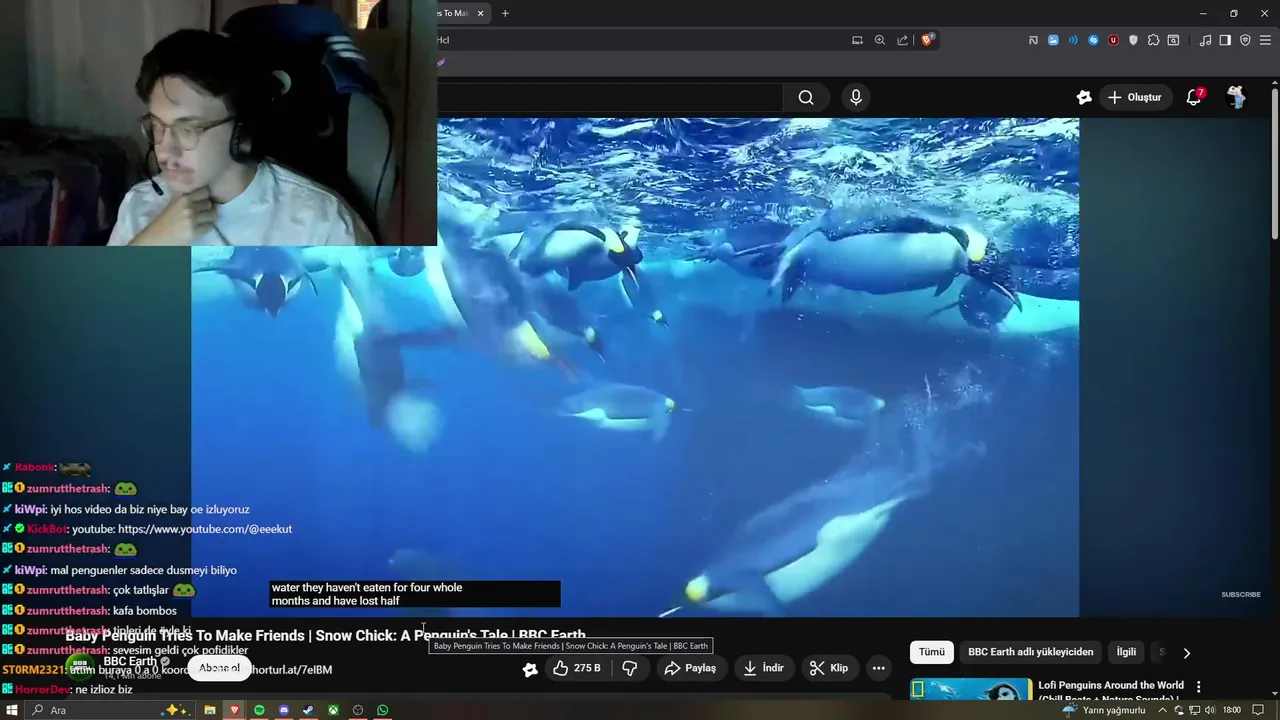Image resolution: width=1280 pixels, height=720 pixels.
Task: Click the Klip scissors button
Action: [829, 668]
